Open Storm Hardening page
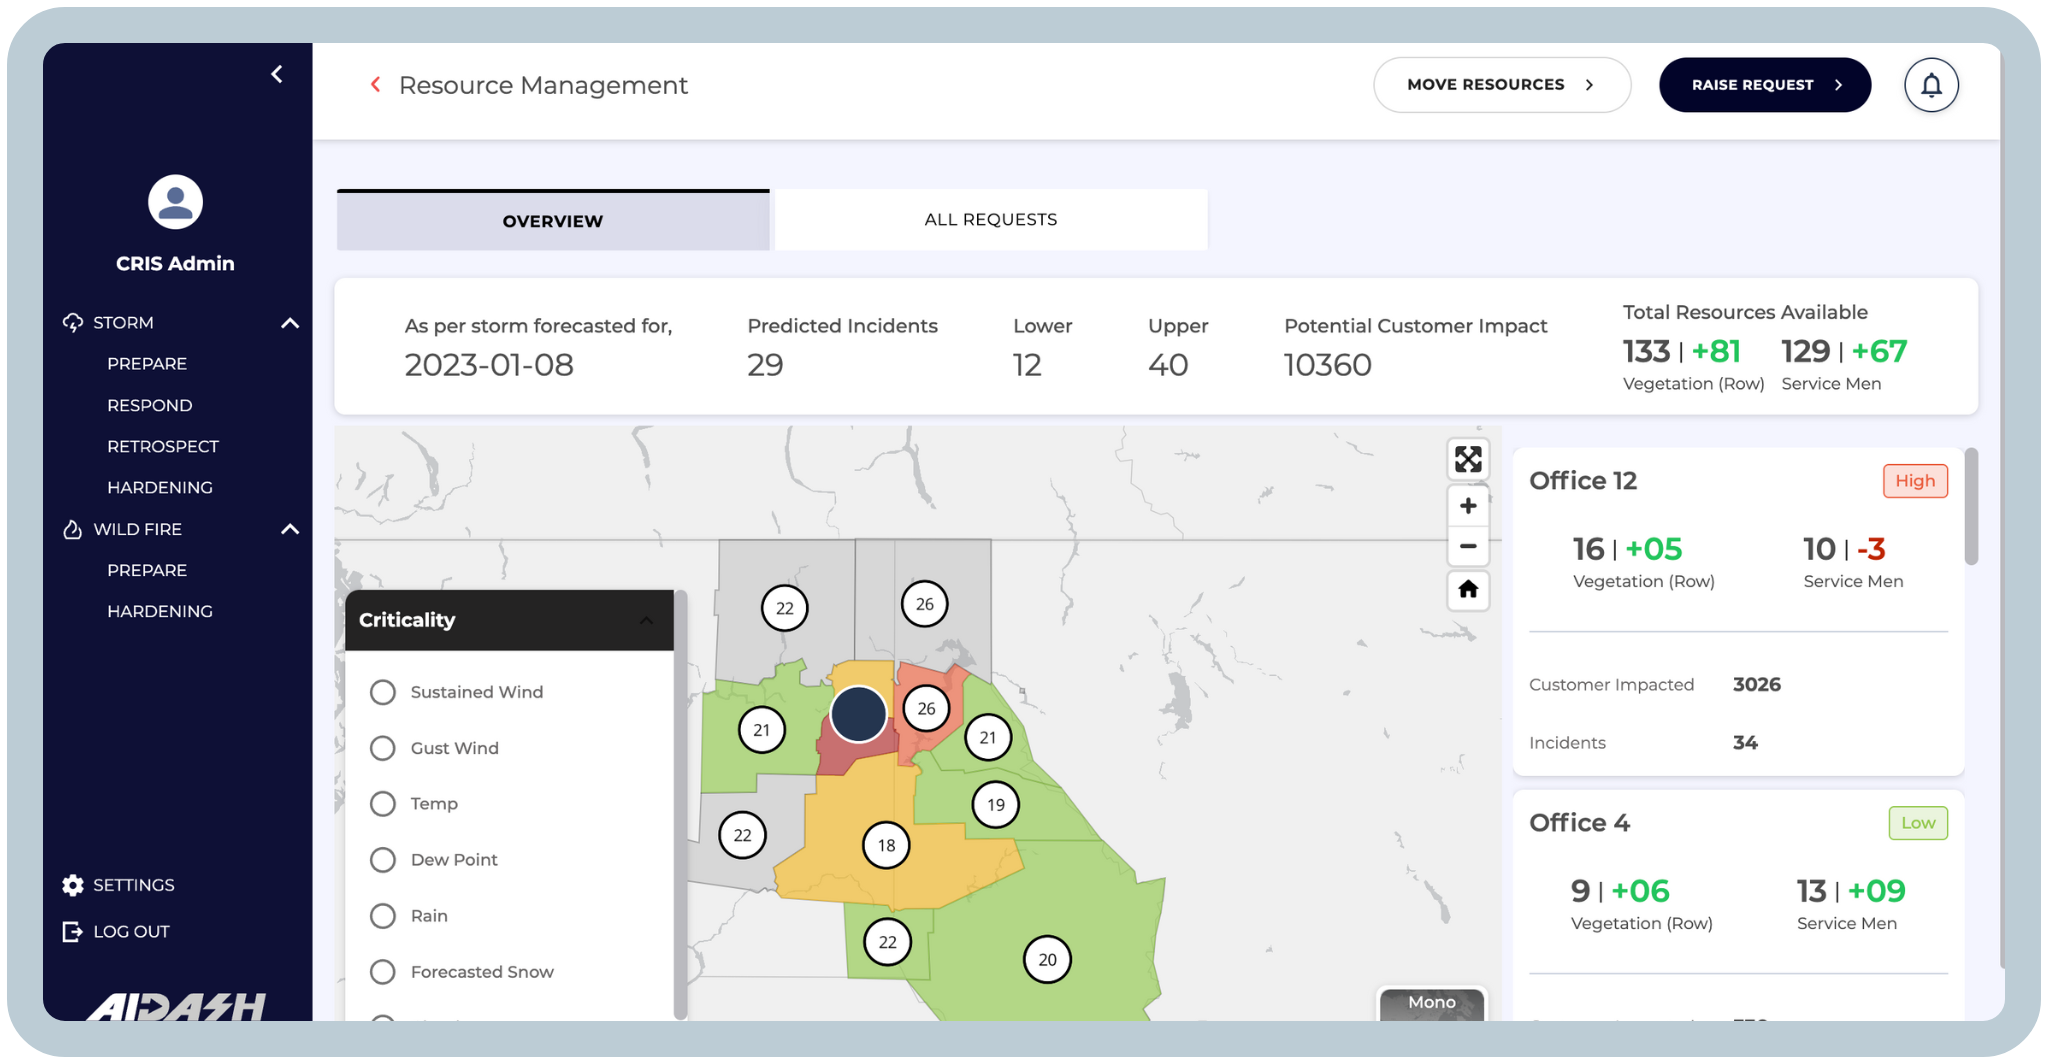The image size is (2048, 1064). pyautogui.click(x=160, y=487)
